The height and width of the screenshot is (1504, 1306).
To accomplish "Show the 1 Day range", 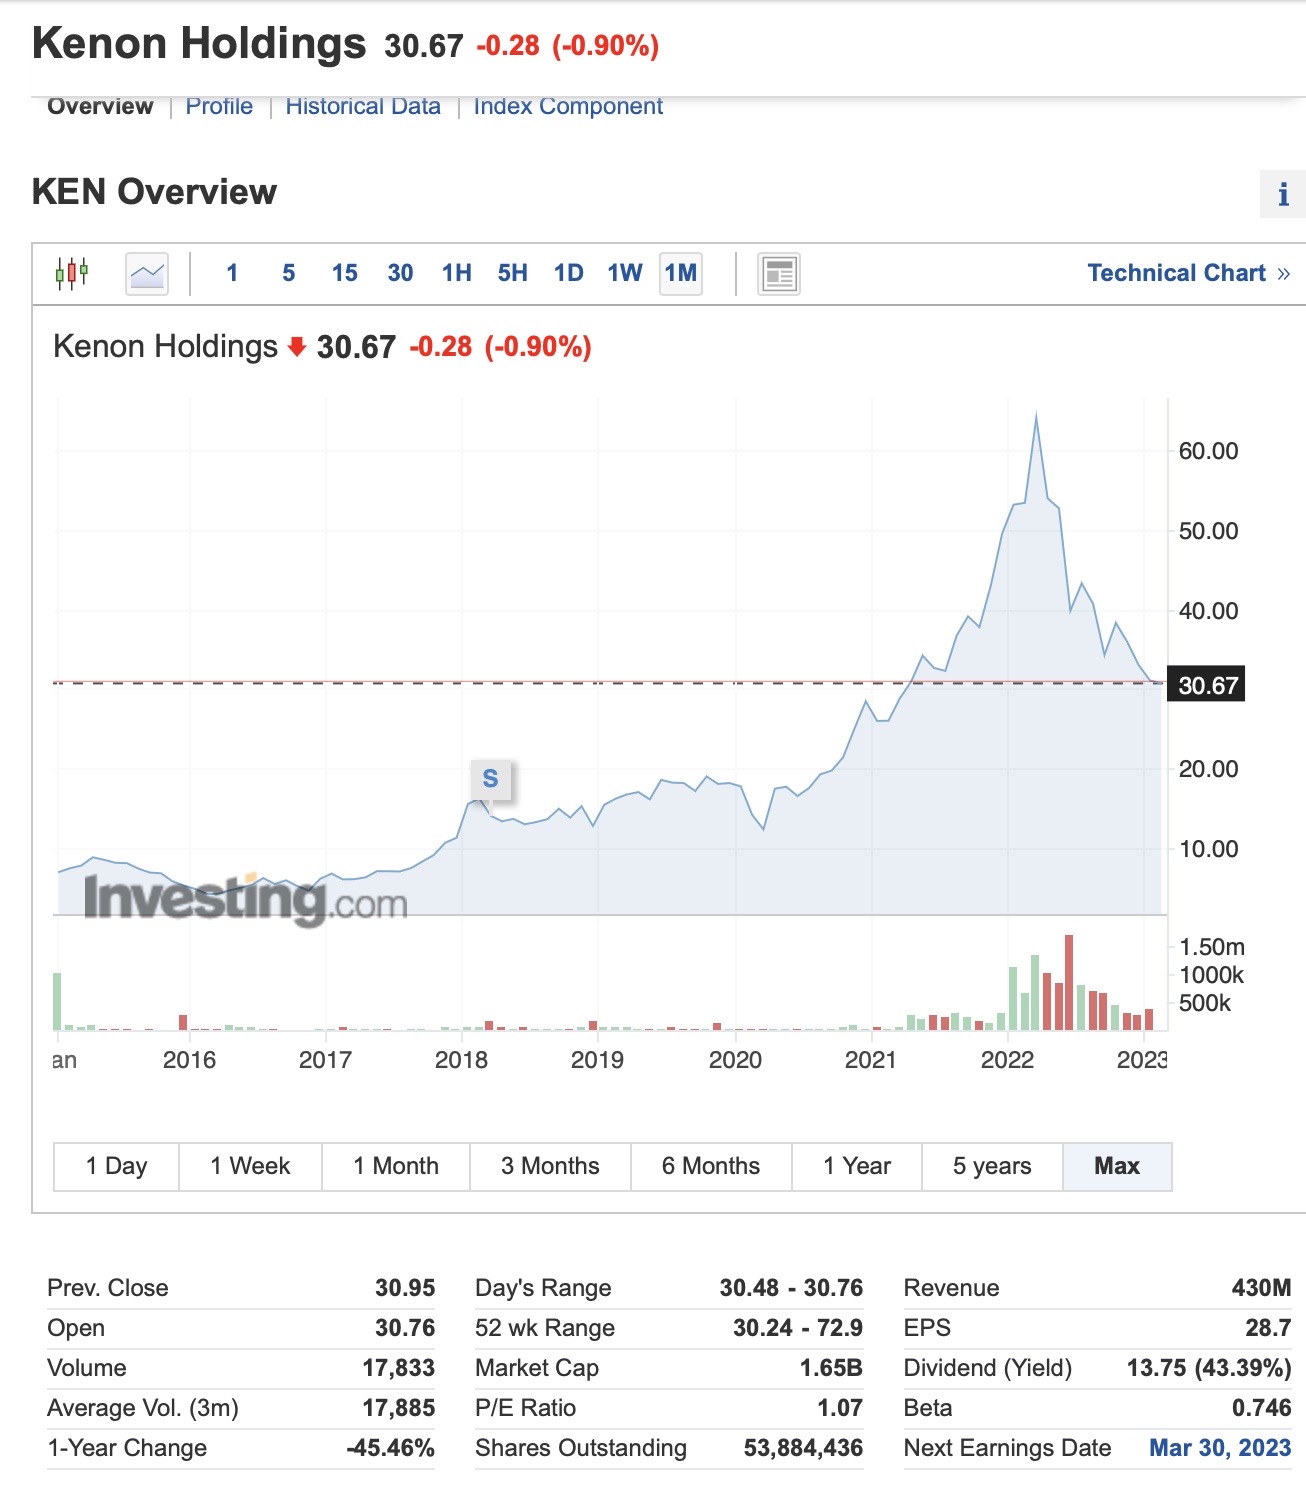I will tap(116, 1166).
